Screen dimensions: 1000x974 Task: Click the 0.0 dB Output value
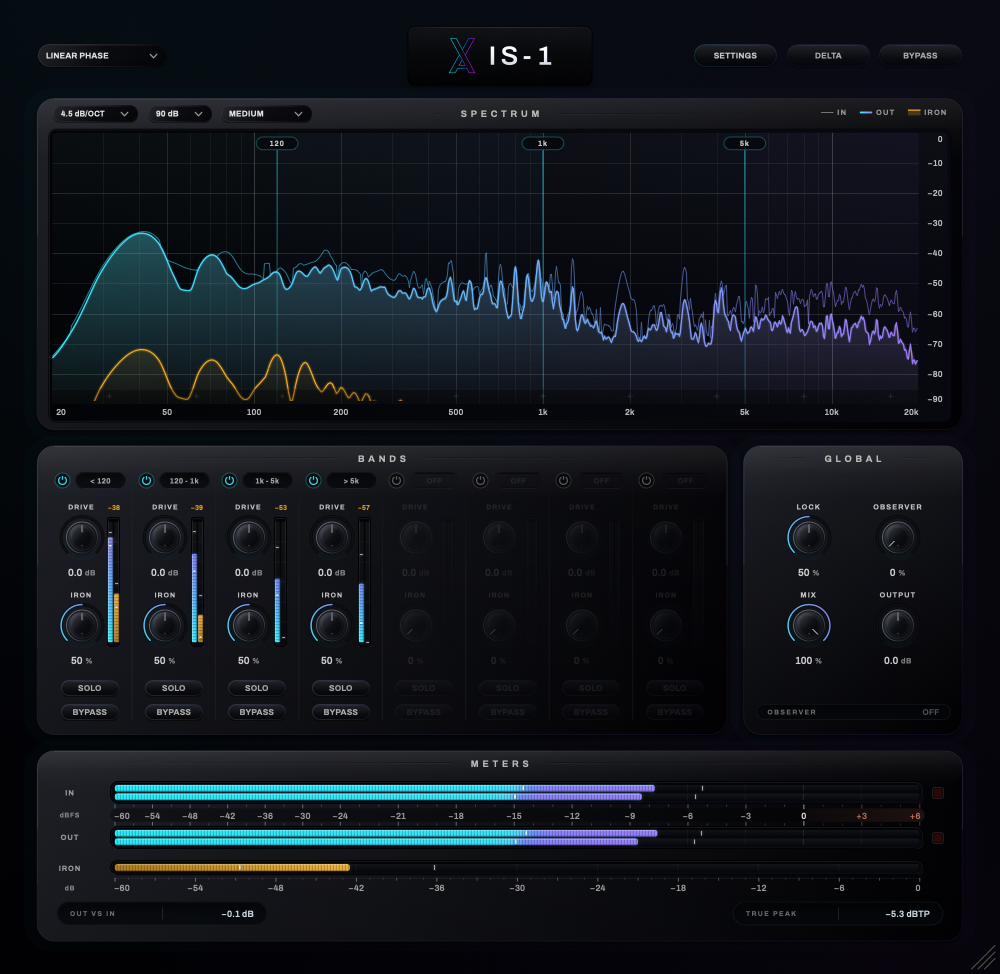tap(897, 661)
